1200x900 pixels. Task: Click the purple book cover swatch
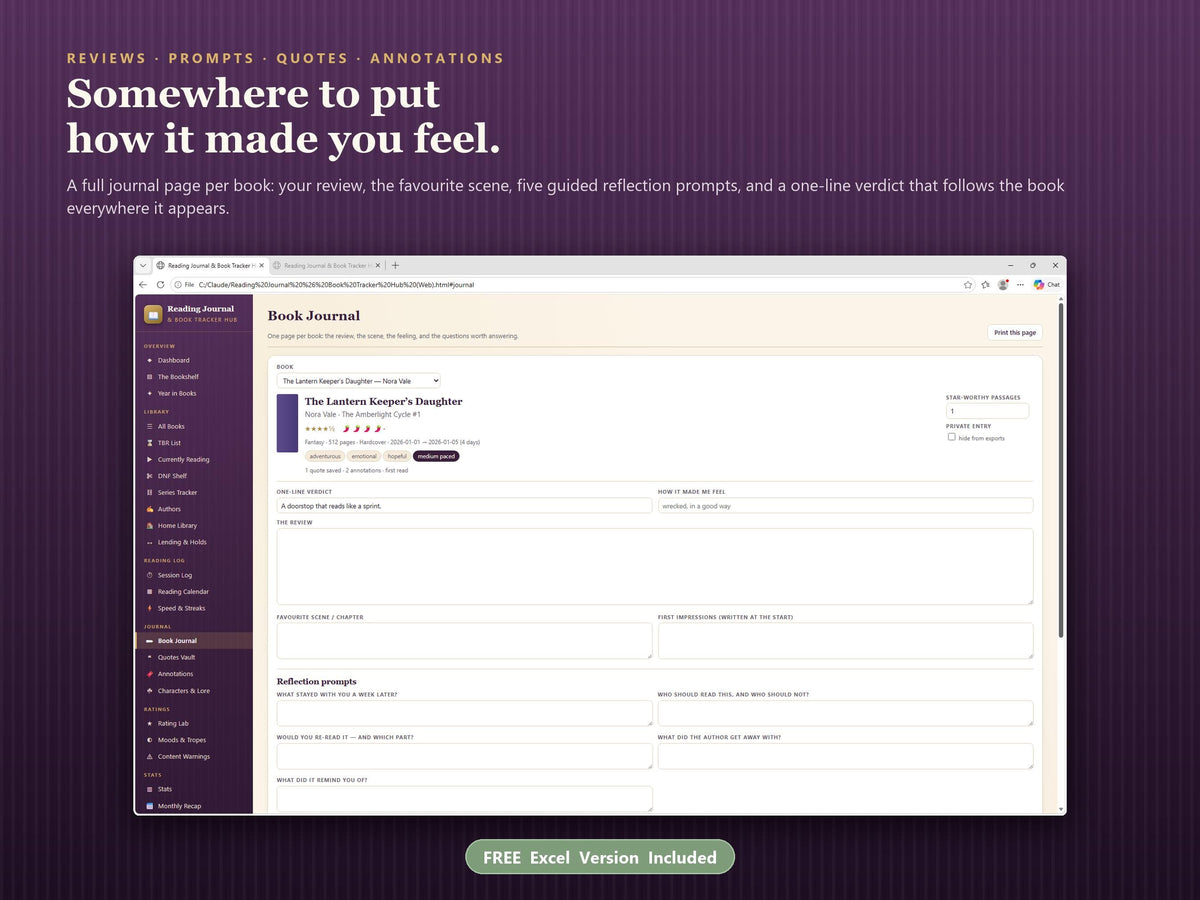click(288, 423)
